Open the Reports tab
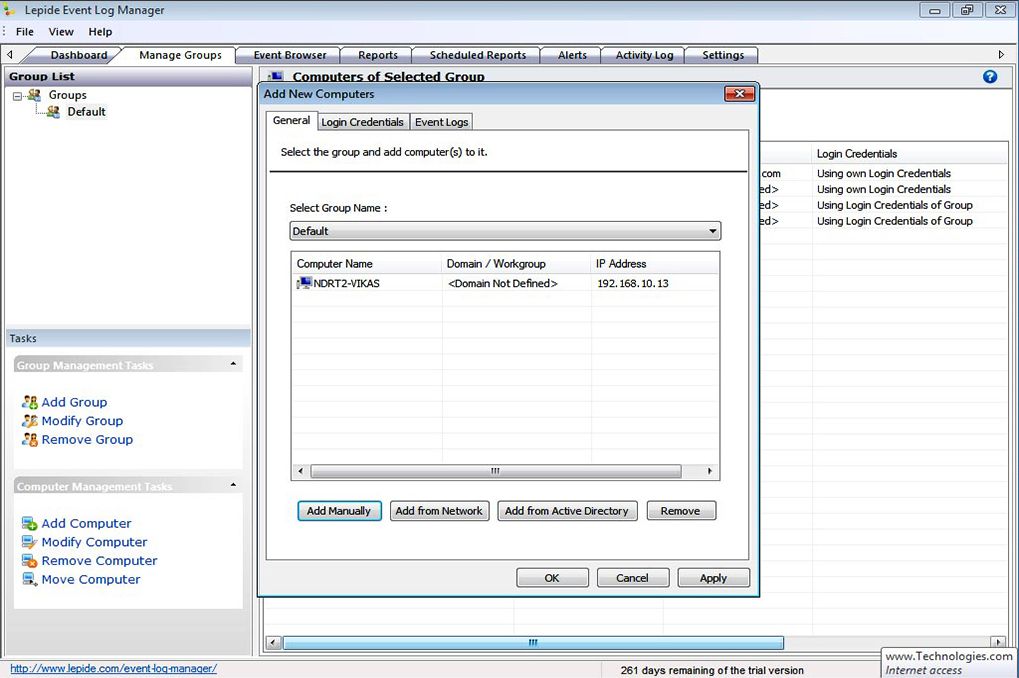 (x=378, y=55)
